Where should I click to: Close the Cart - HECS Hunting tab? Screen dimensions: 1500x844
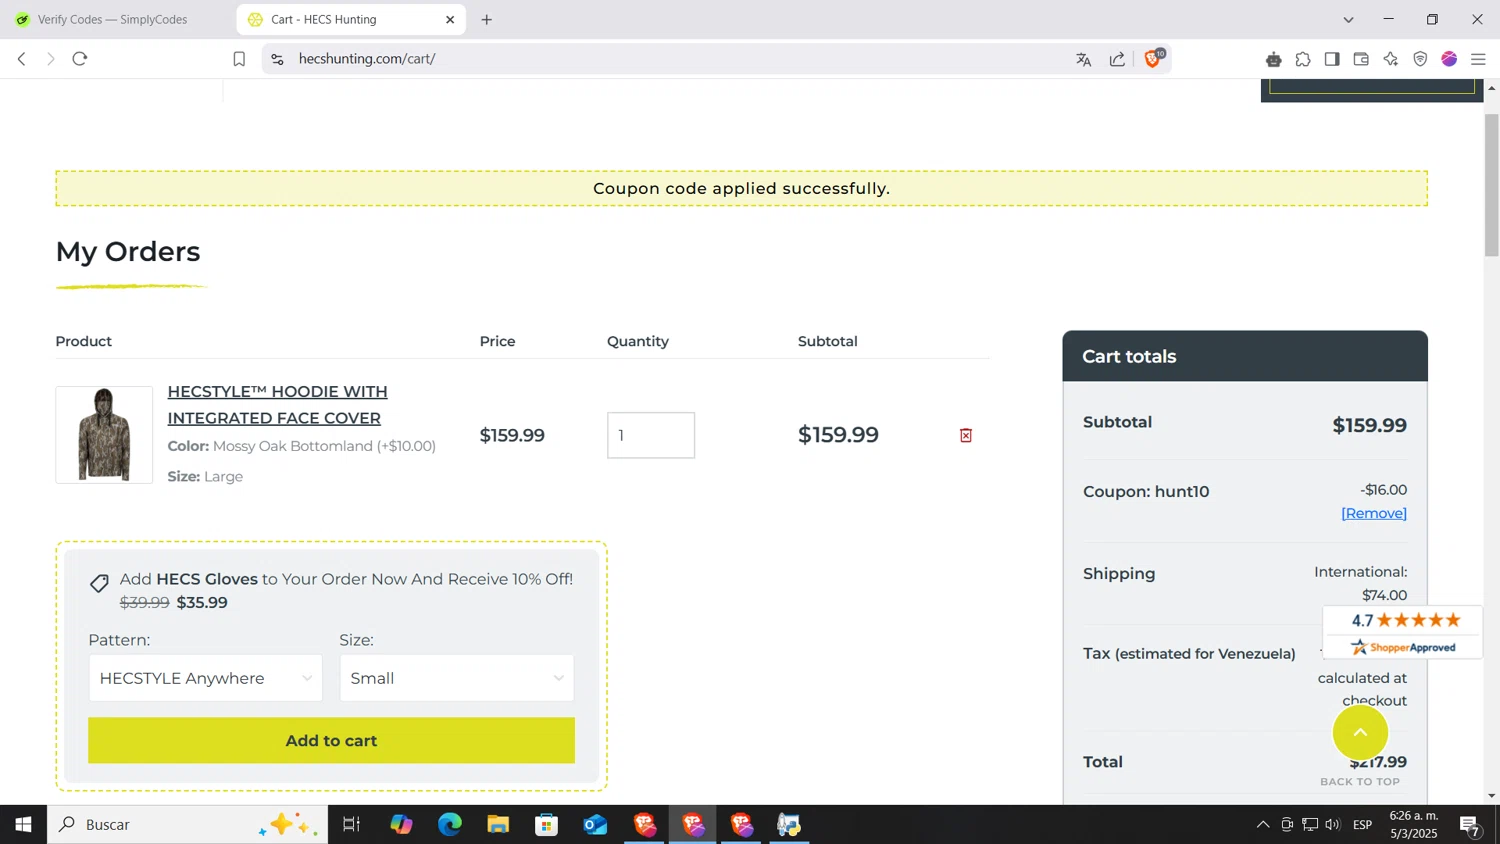coord(450,20)
